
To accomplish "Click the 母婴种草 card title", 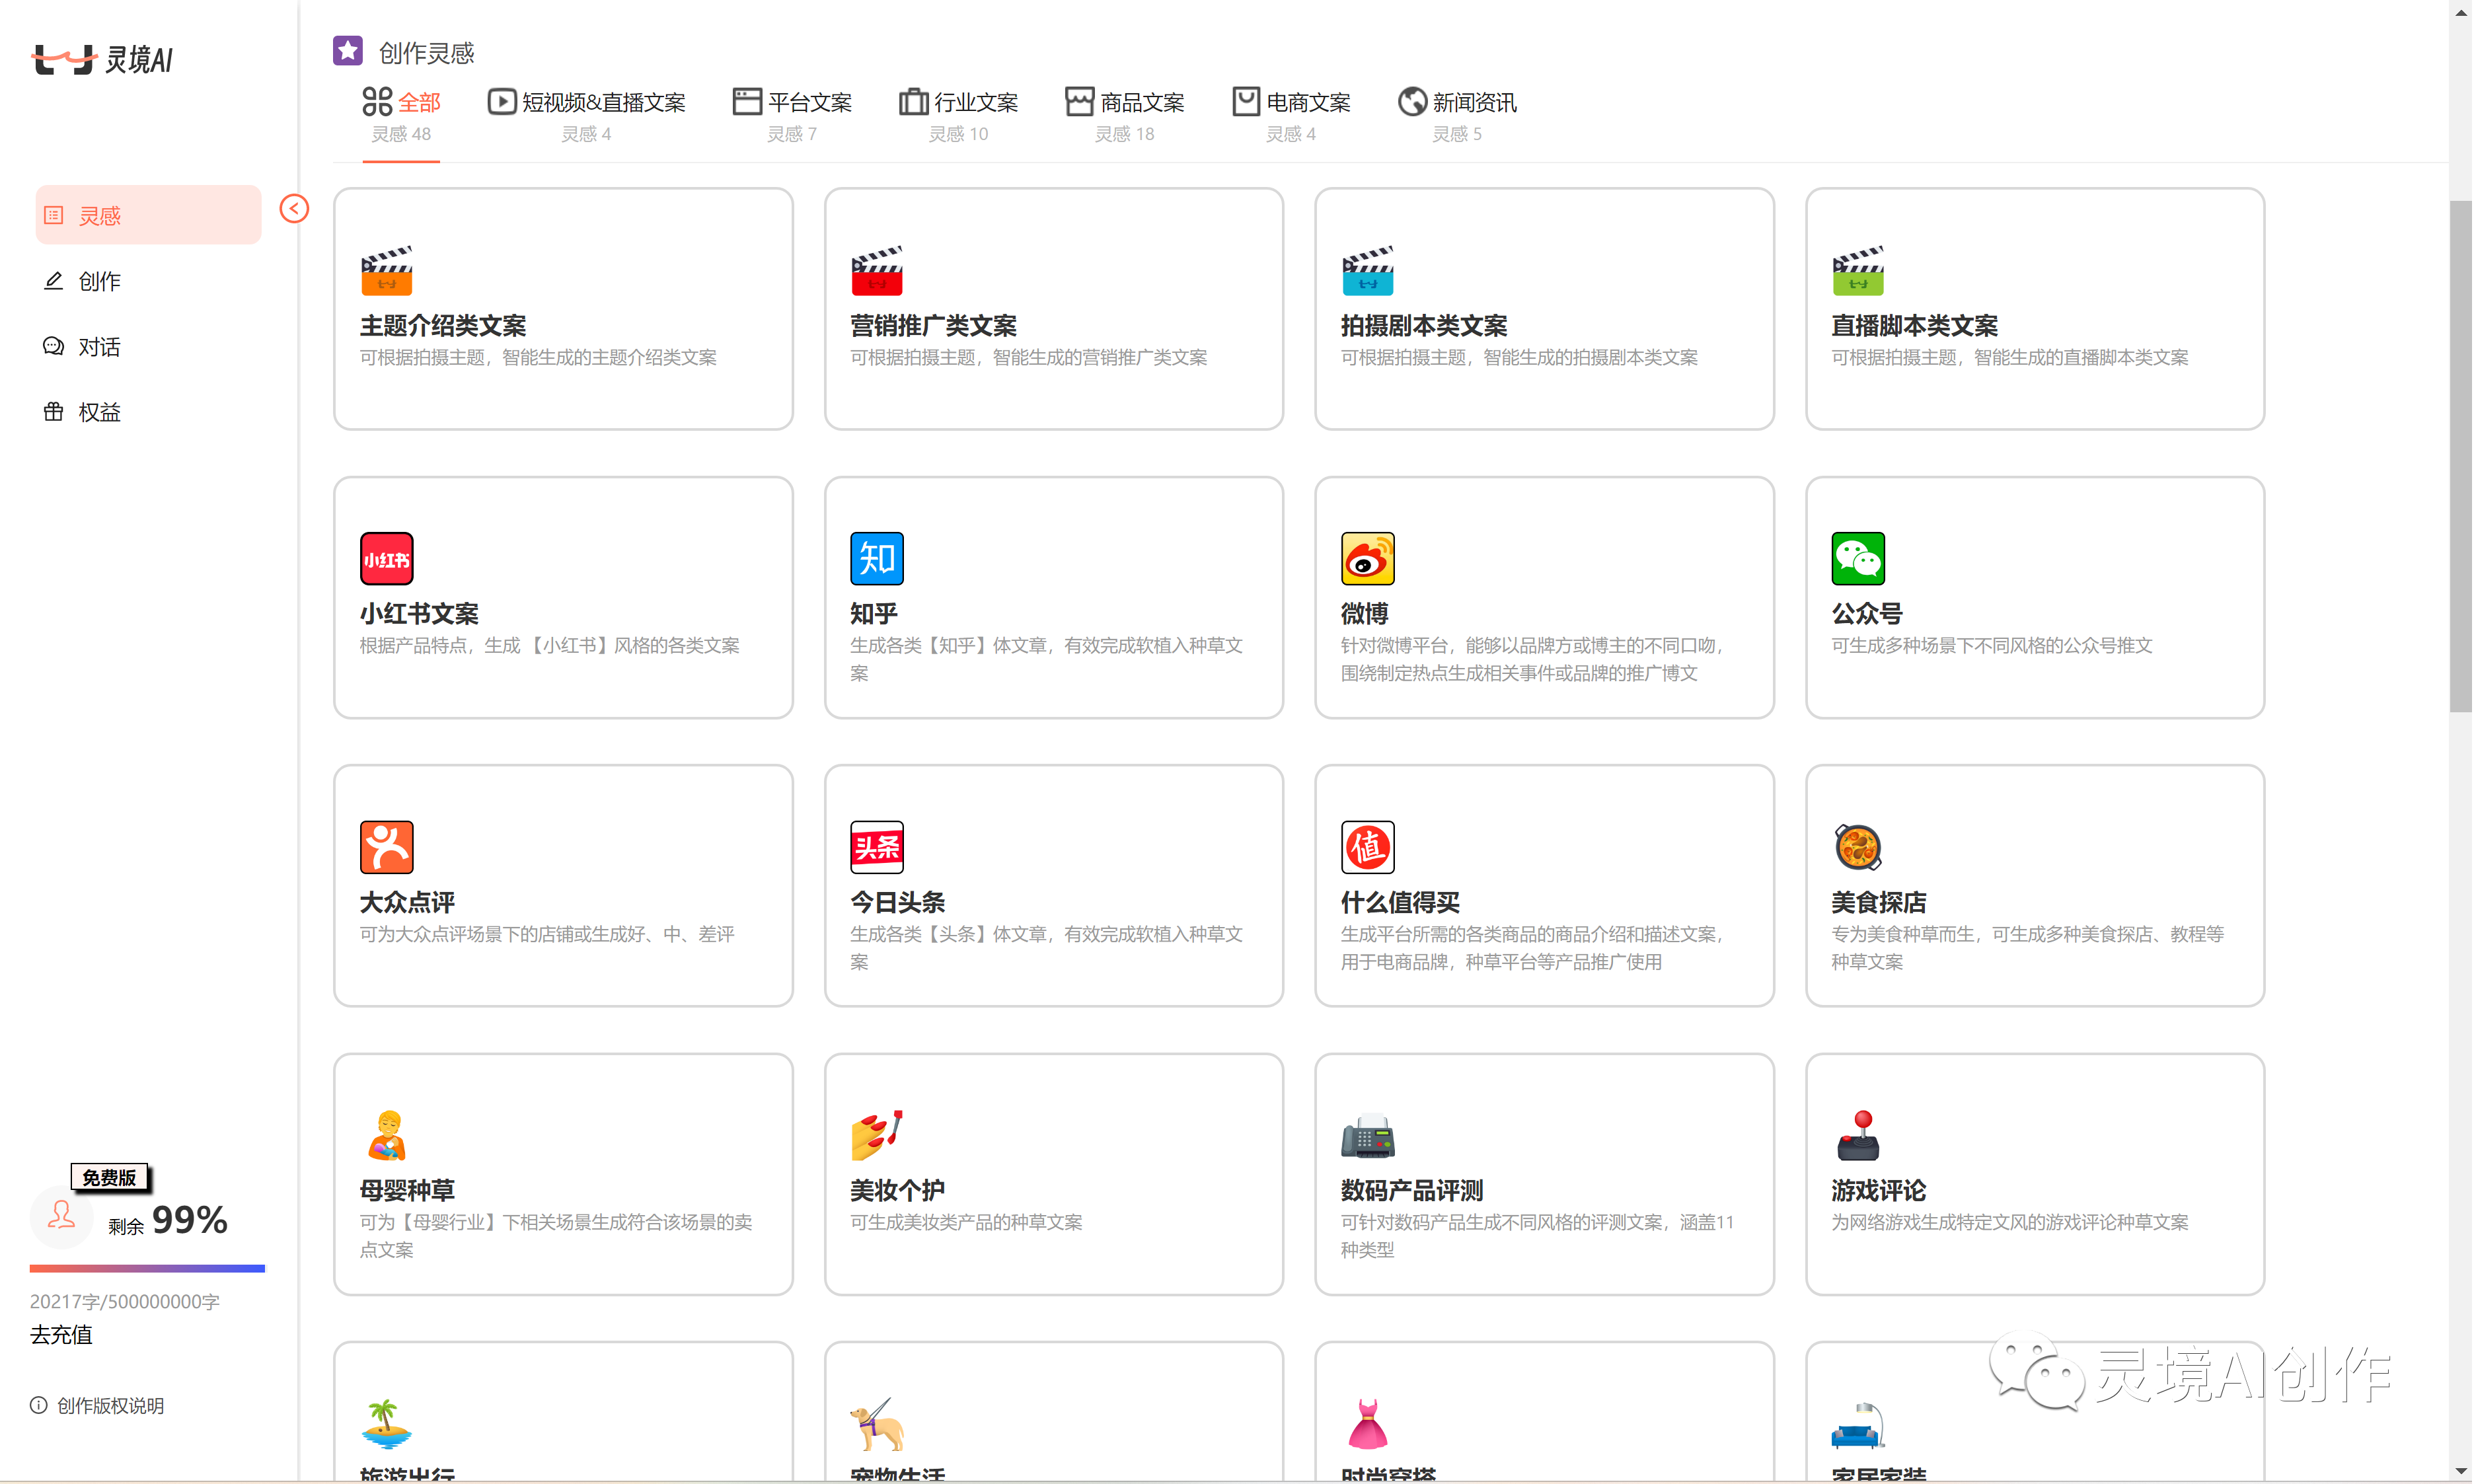I will [407, 1190].
